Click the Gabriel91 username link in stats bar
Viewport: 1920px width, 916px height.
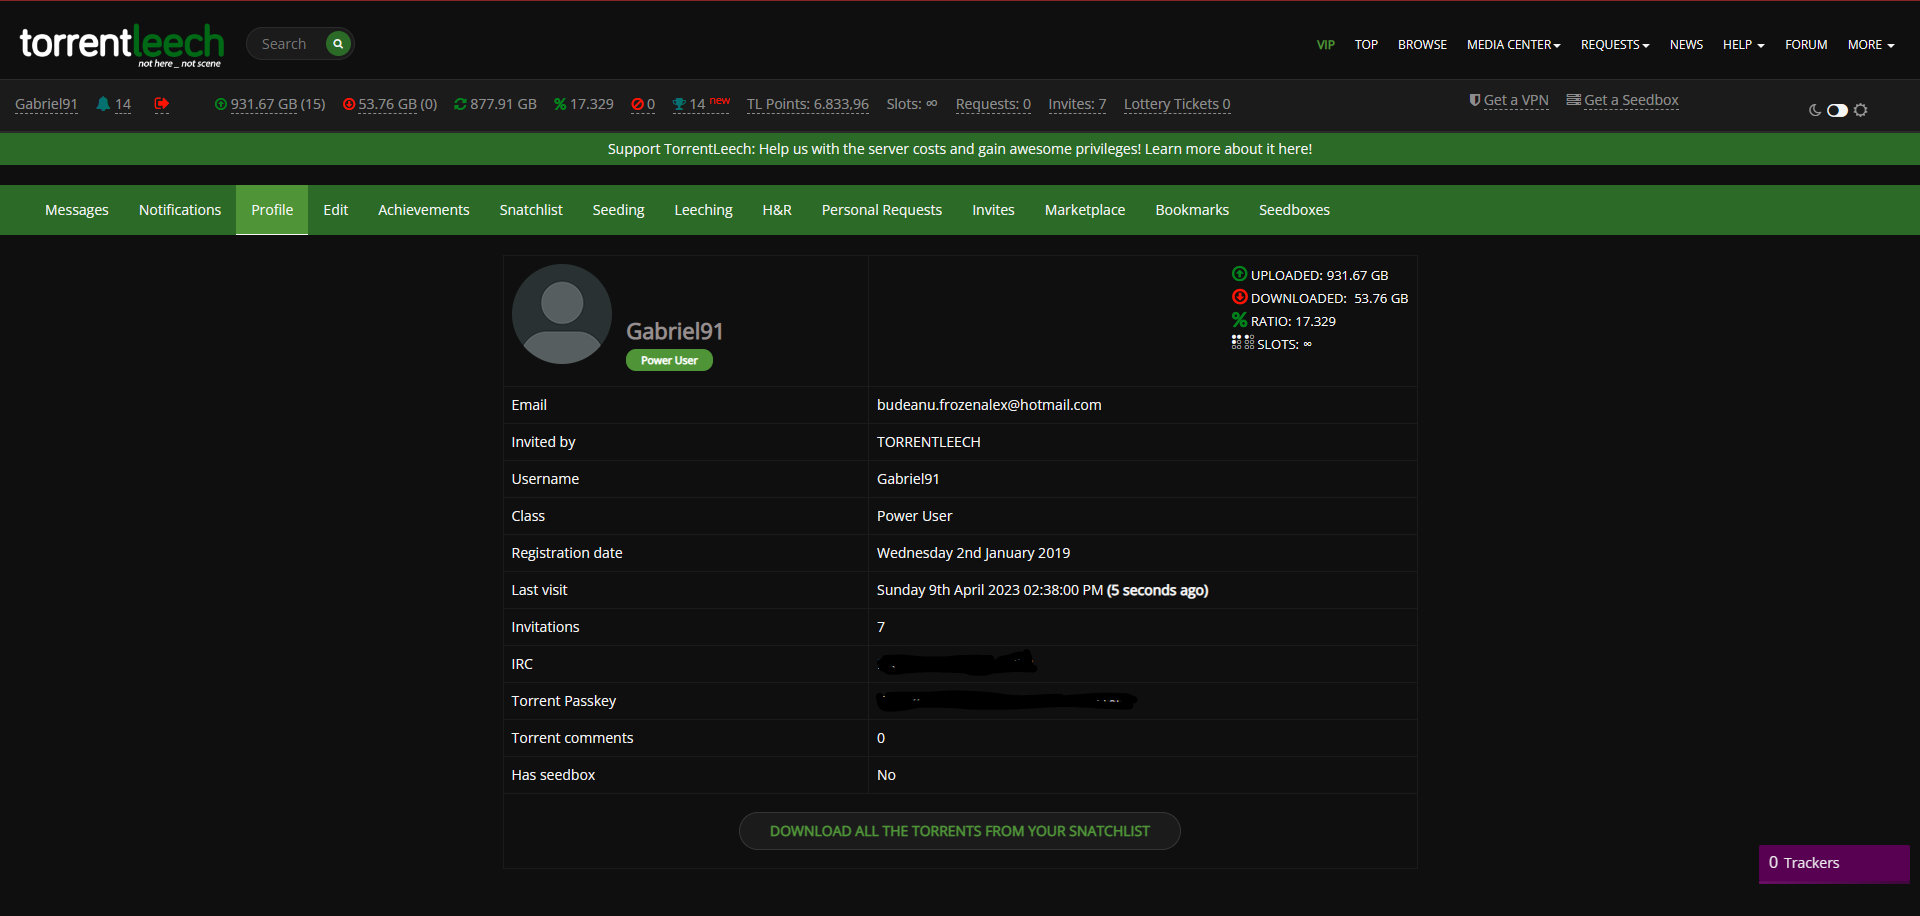(46, 104)
